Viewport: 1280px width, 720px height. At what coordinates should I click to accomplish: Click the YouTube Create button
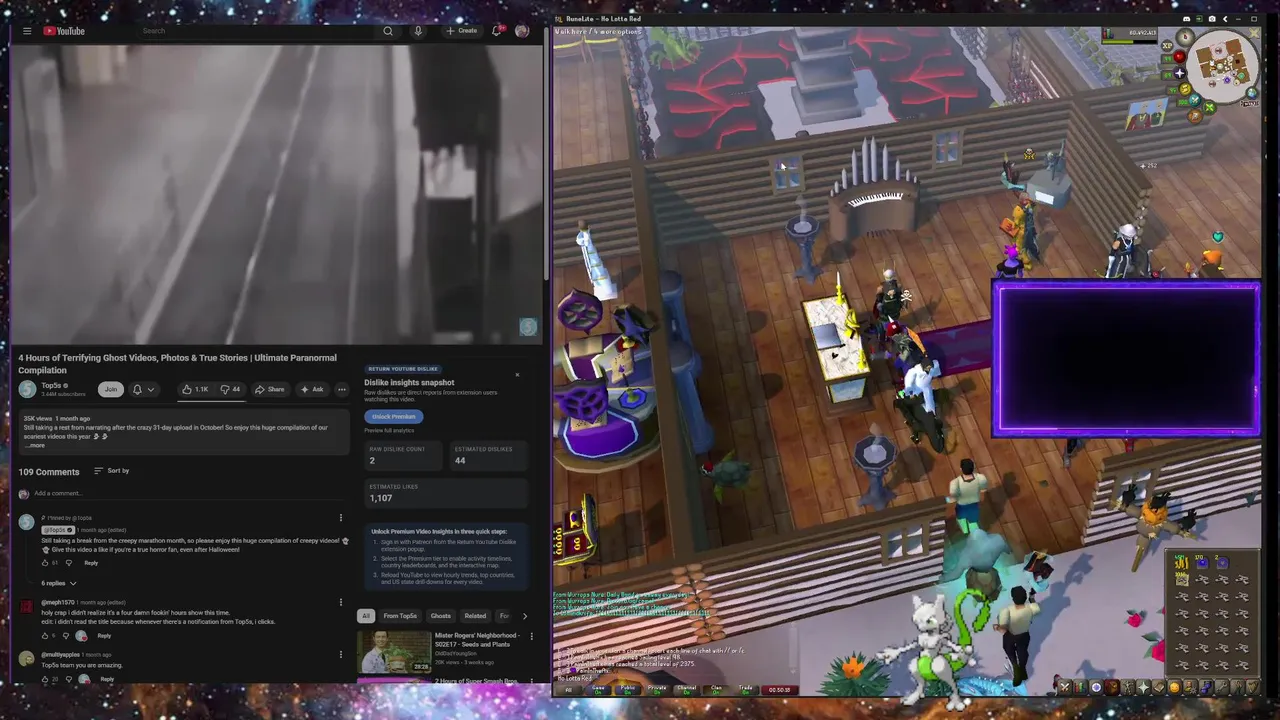[461, 31]
